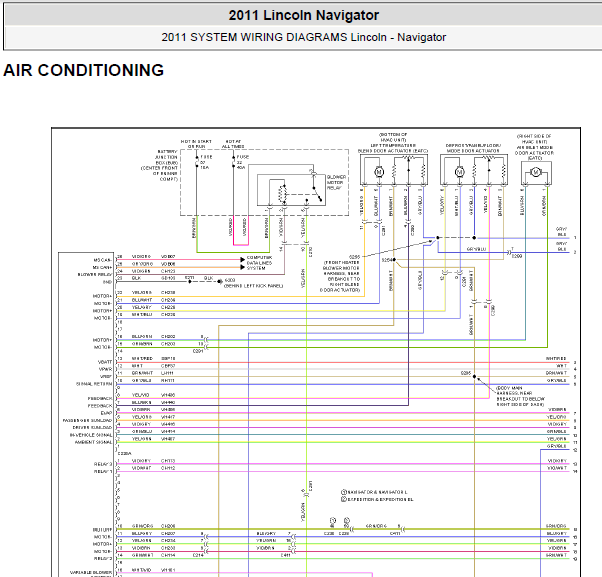602x577 pixels.
Task: Click the 'HOT AT ALL TIMES' label
Action: click(233, 144)
